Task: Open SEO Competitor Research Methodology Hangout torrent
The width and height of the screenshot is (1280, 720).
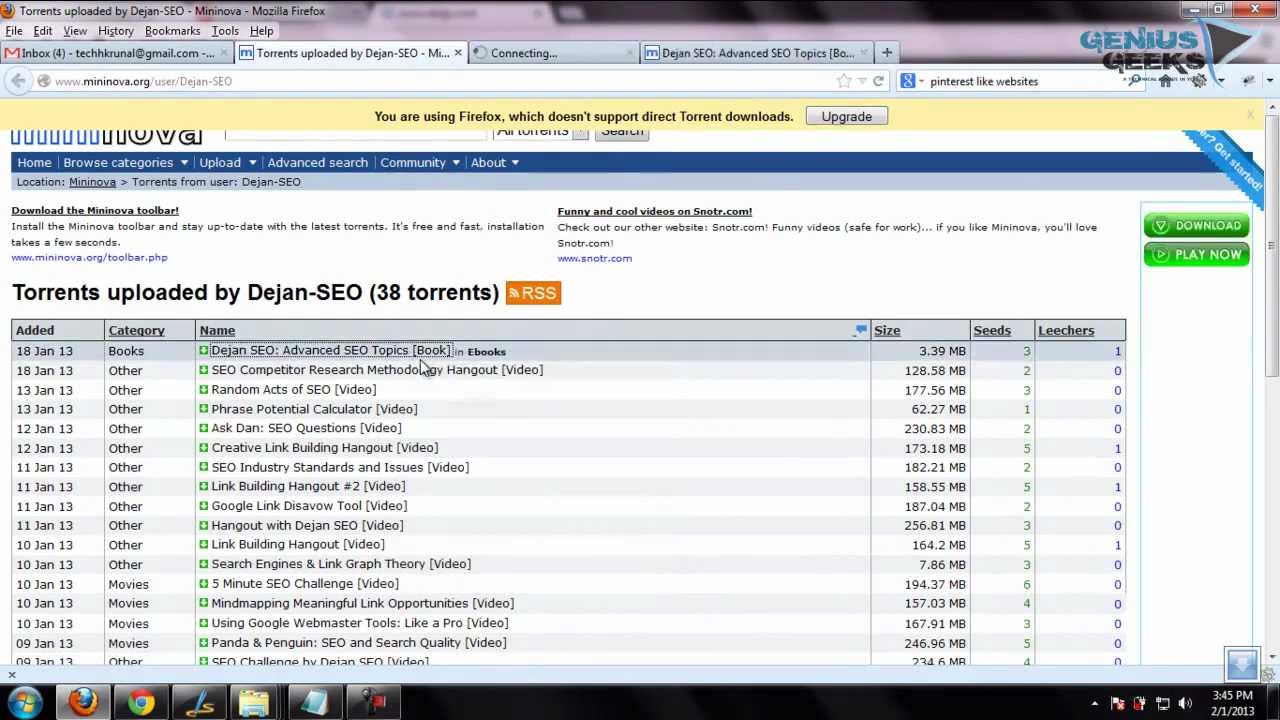Action: pos(377,370)
